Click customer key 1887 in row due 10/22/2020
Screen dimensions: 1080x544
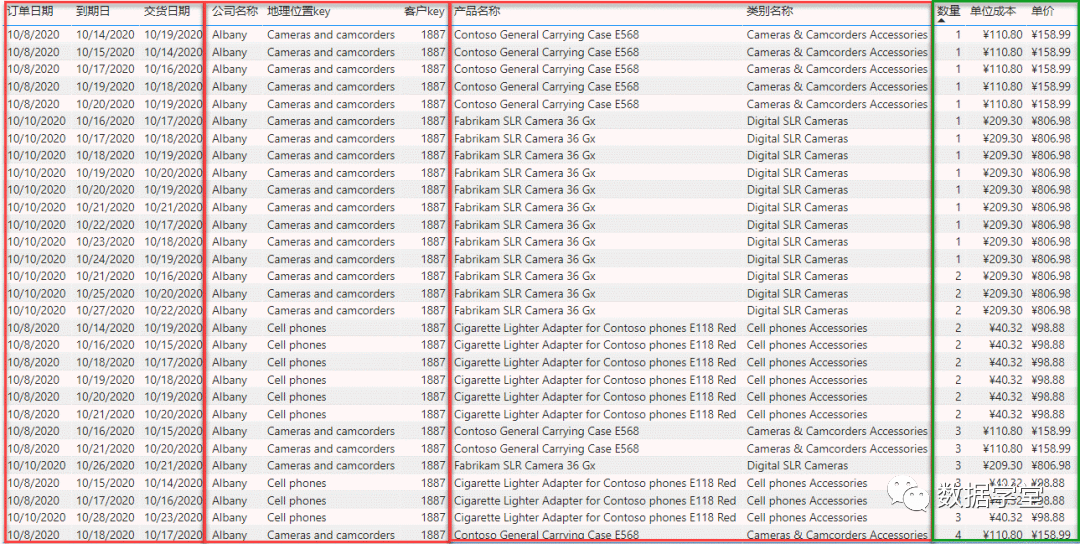pyautogui.click(x=433, y=224)
